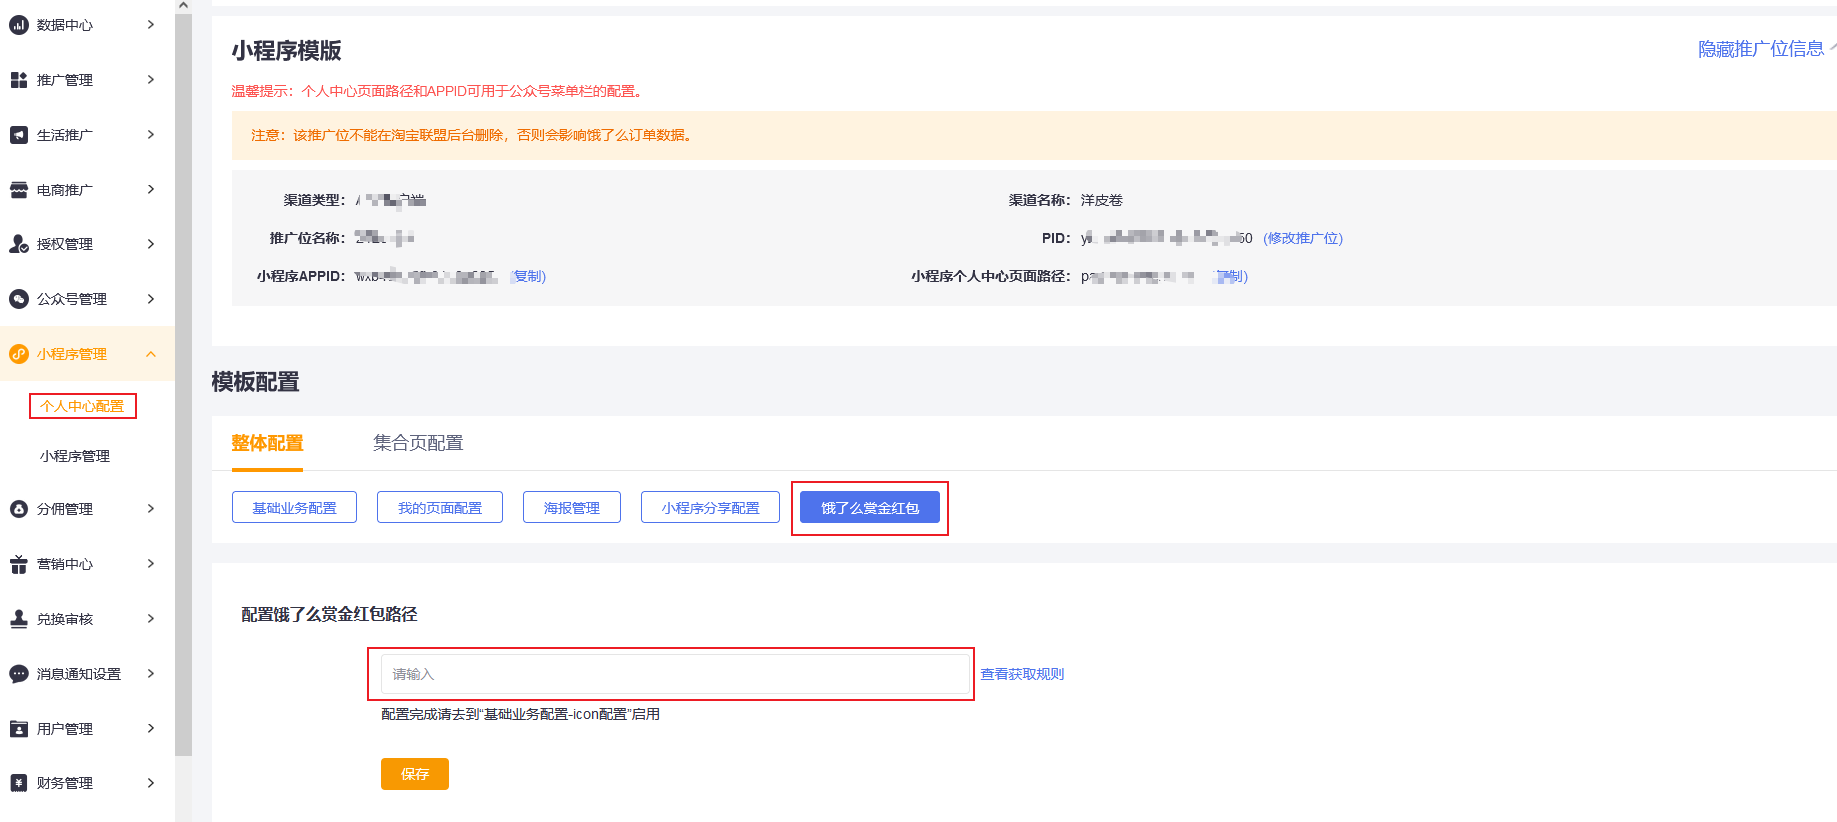Expand the 数据中心 menu chevron

pos(151,24)
